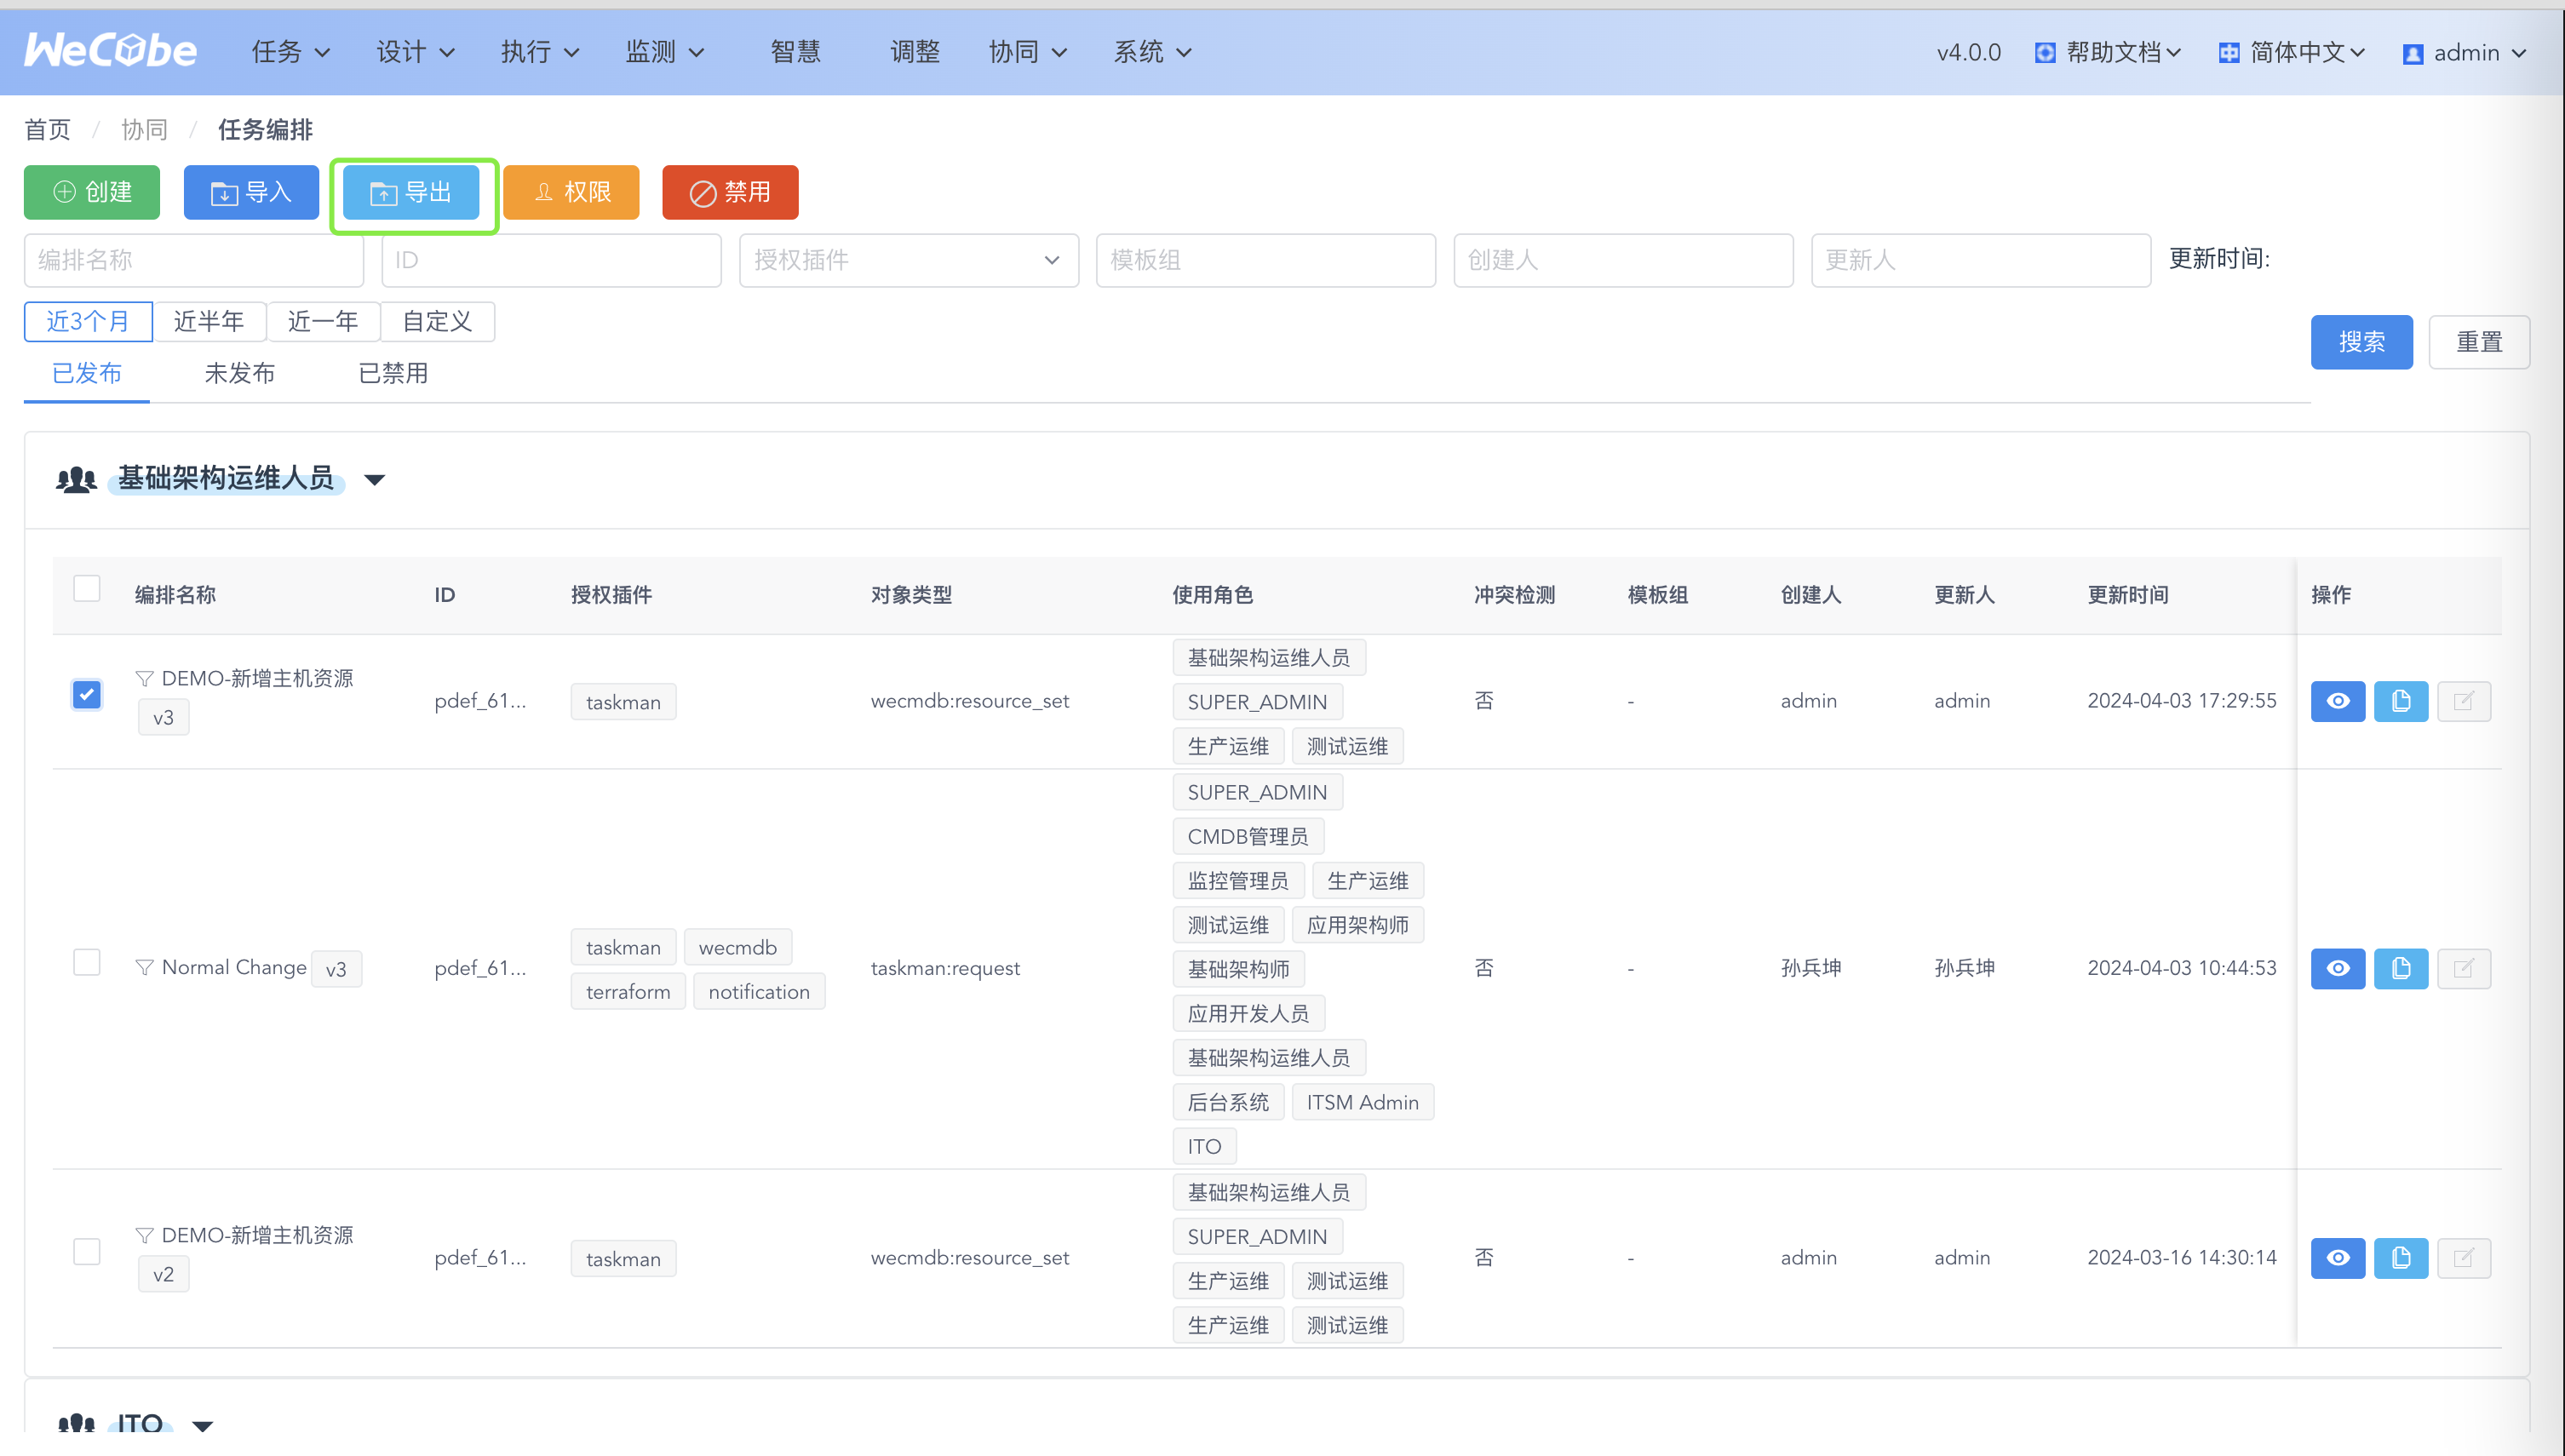Expand the ITO group arrow
Screen dimensions: 2565x1456
203,1425
